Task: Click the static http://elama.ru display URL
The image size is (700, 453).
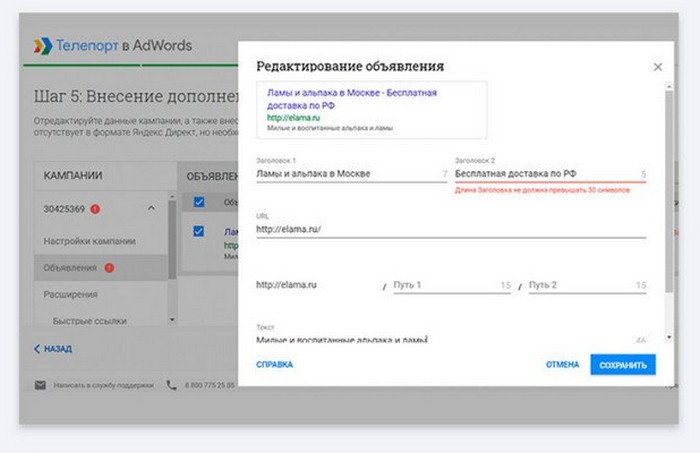Action: [x=286, y=285]
